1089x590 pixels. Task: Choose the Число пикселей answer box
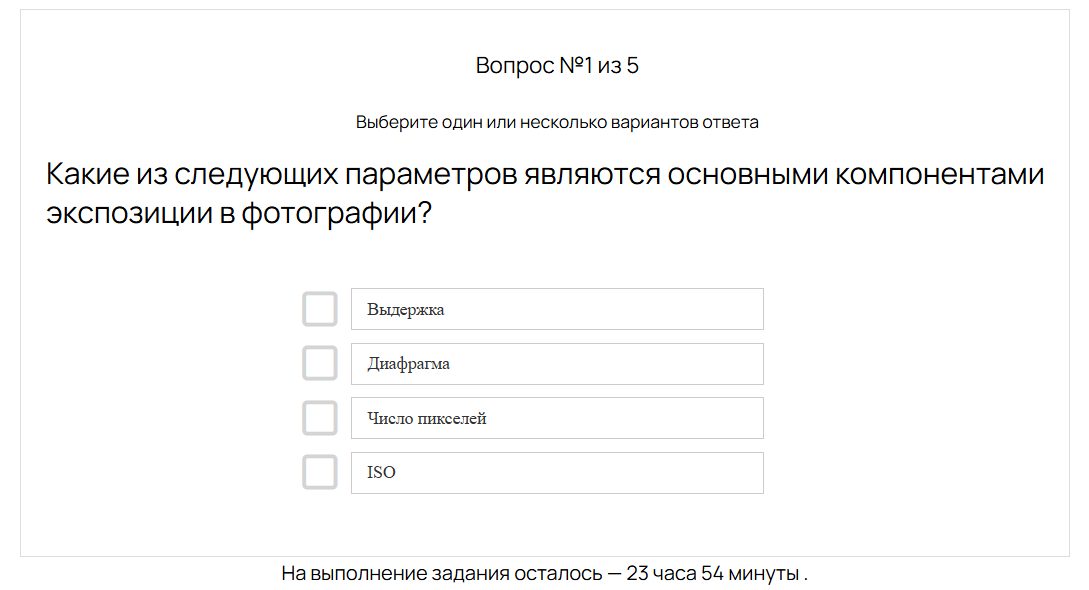coord(557,418)
